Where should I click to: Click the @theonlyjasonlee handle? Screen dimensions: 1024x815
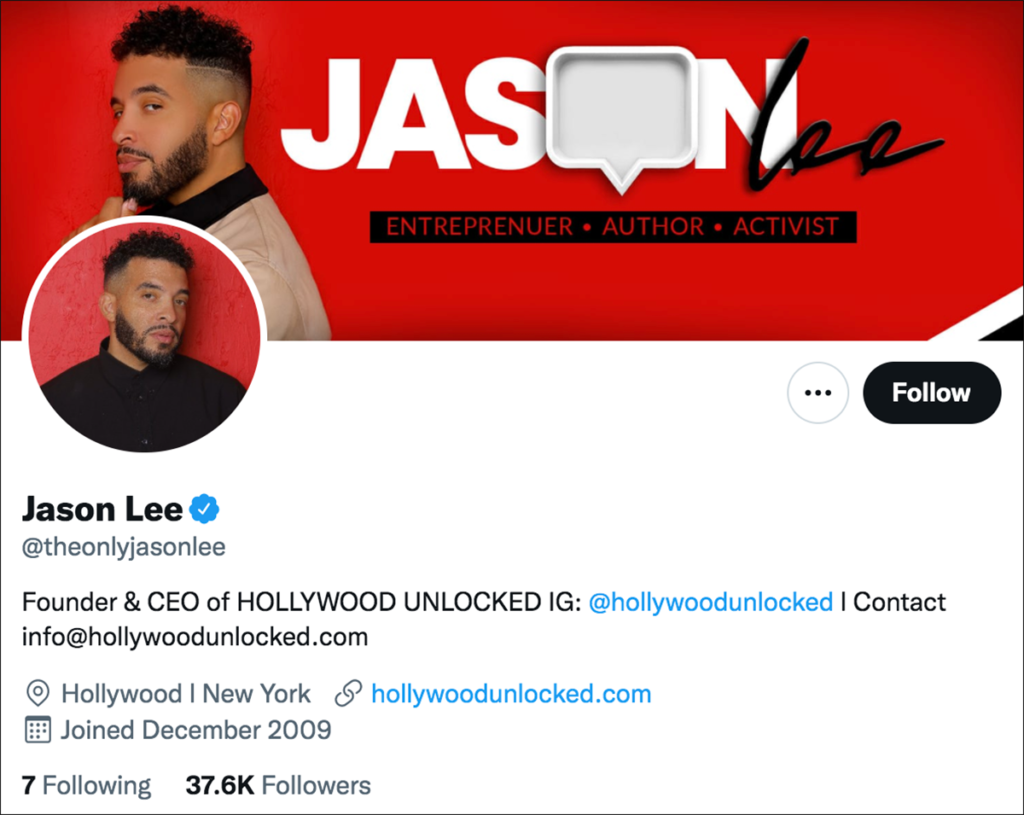pos(124,547)
